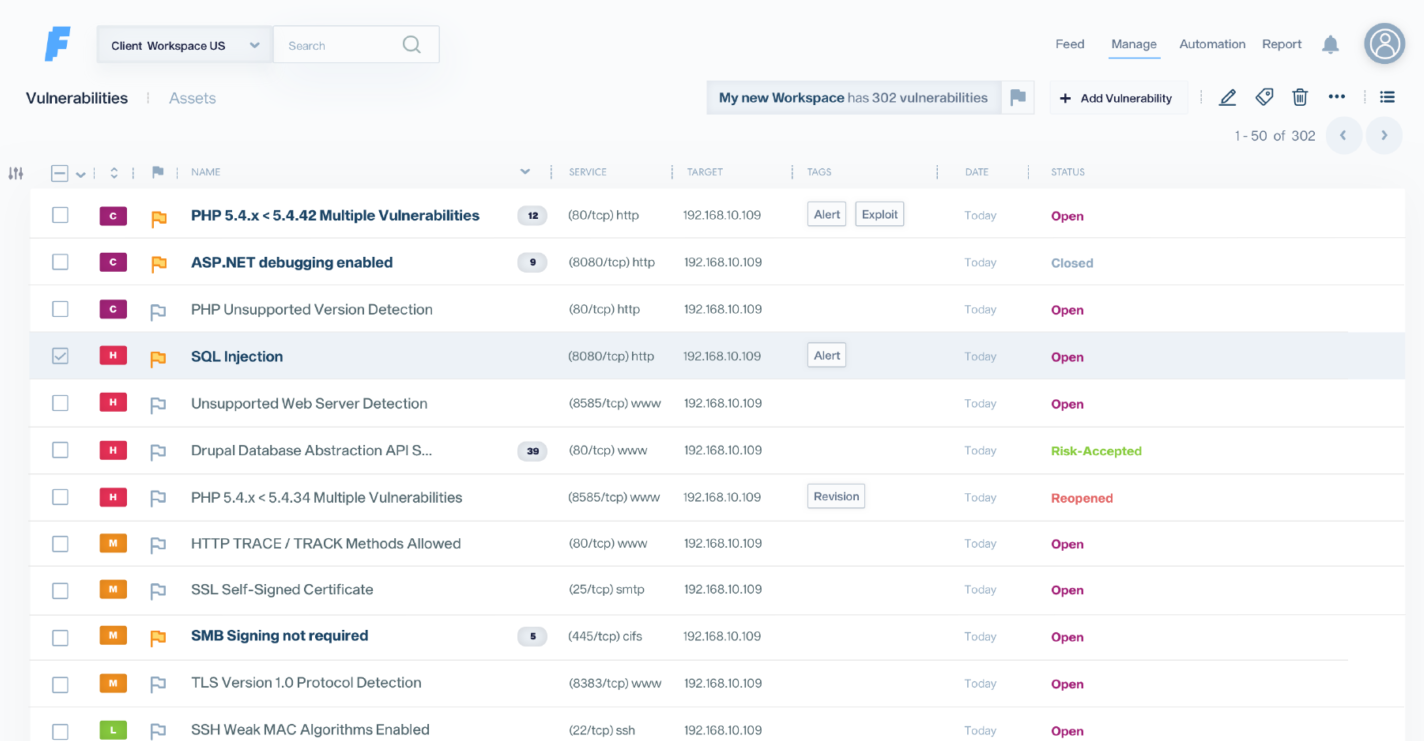
Task: Click the three-dots more options icon
Action: 1337,97
